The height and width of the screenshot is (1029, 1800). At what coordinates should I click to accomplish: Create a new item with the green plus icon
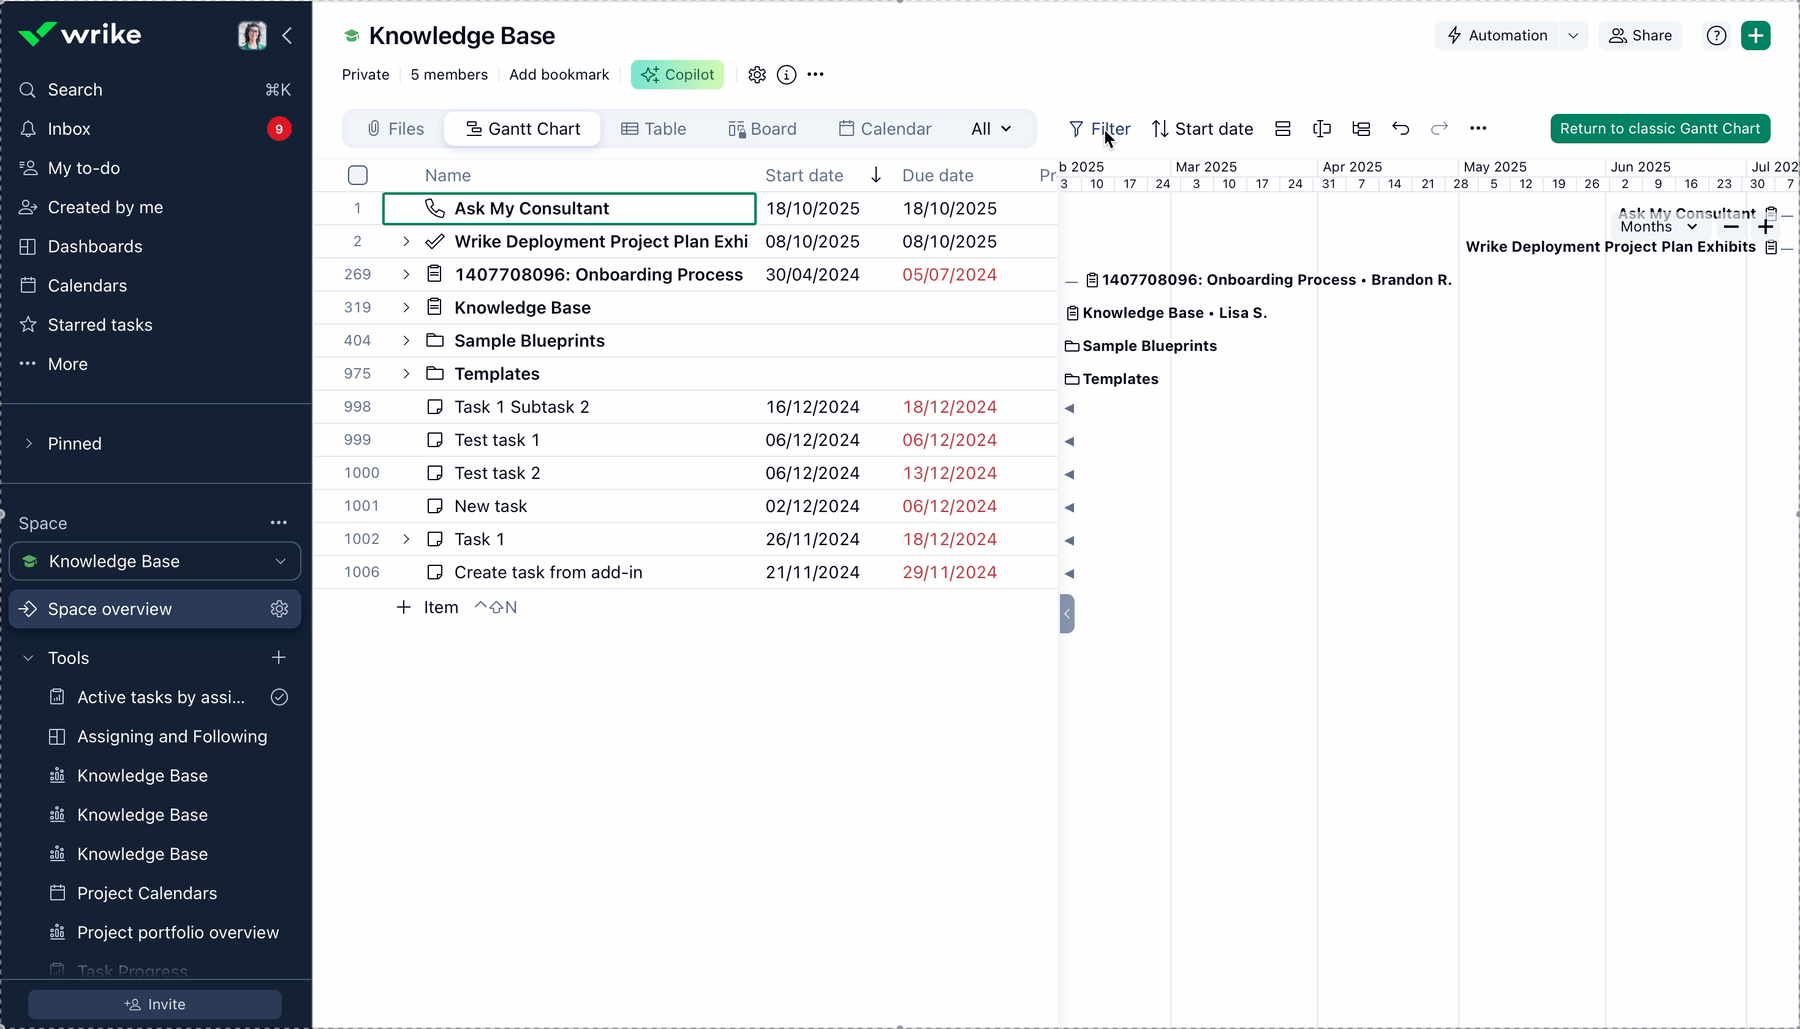1756,35
